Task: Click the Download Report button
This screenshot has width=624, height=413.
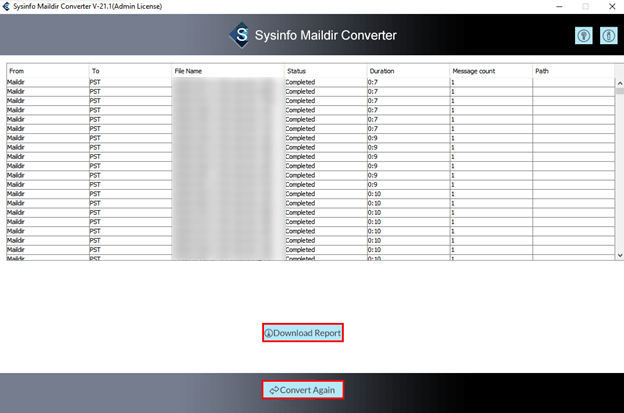Action: pos(303,333)
